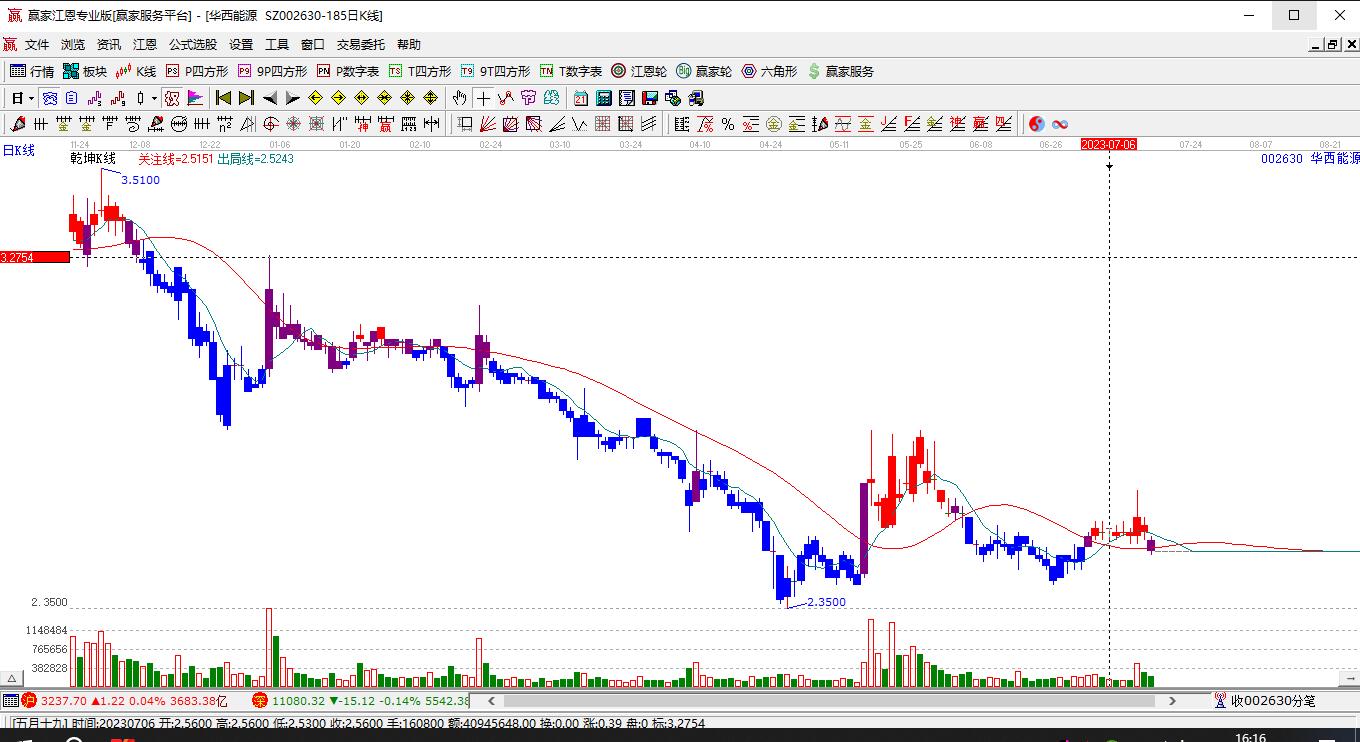The width and height of the screenshot is (1360, 742).
Task: Click the save floppy disk icon
Action: [650, 98]
